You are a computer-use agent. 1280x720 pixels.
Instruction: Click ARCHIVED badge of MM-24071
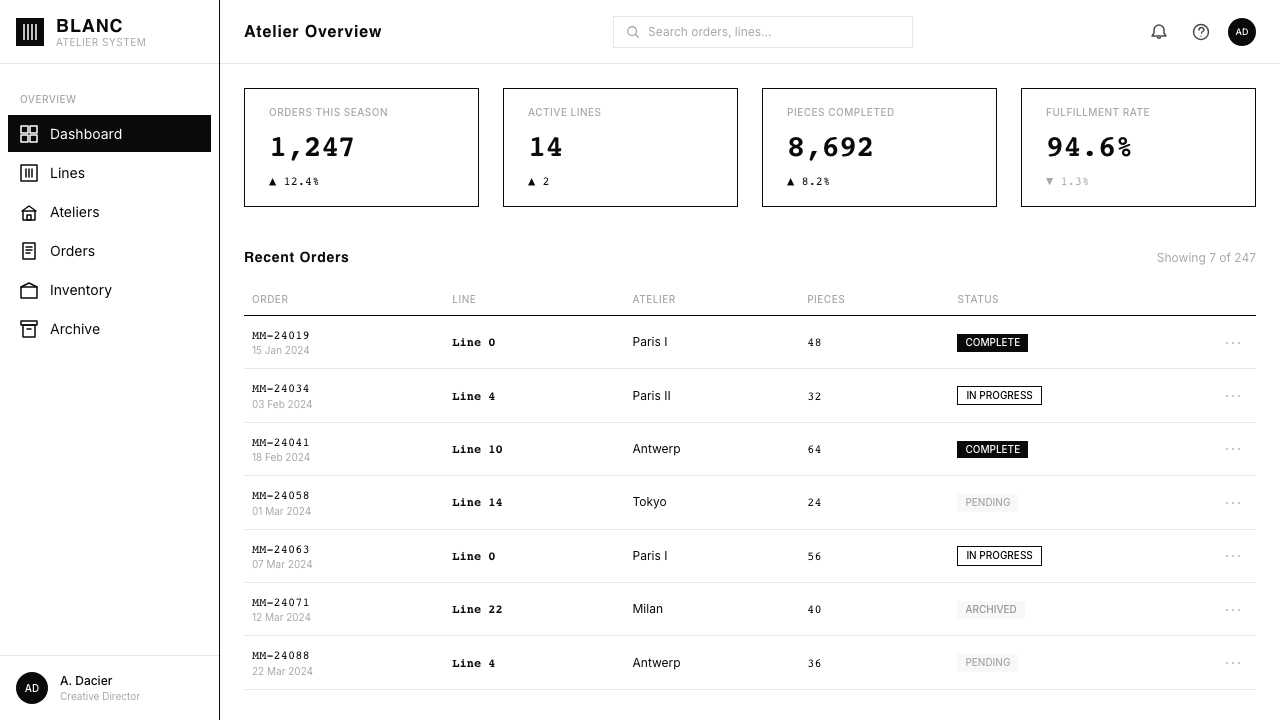point(991,610)
